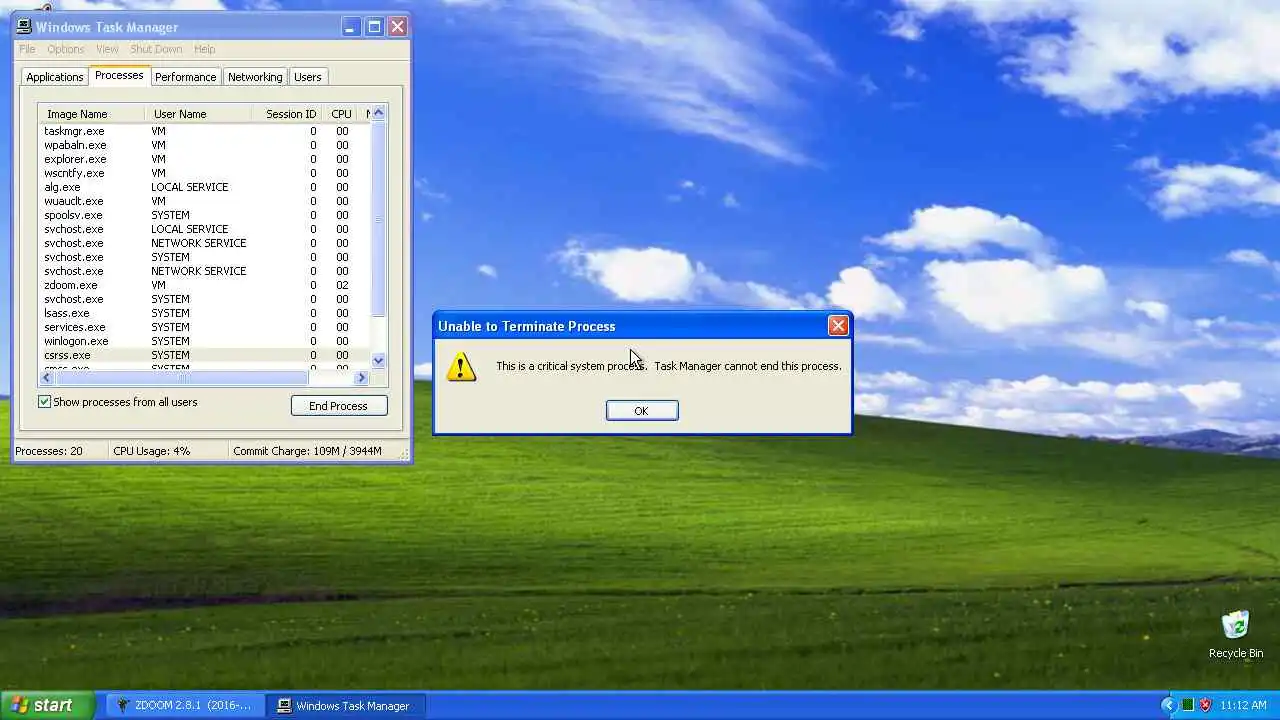Open the File menu in Task Manager
Screen dimensions: 1280x720
pos(27,49)
